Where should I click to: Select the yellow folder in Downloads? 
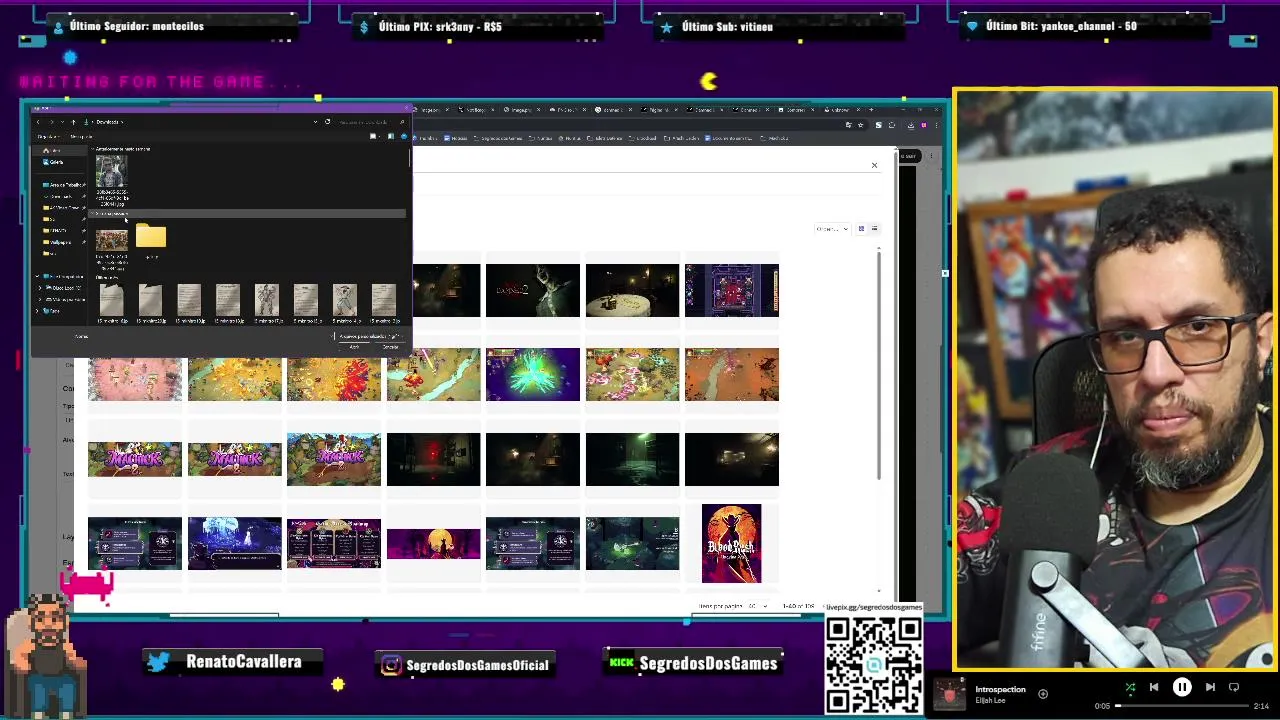pyautogui.click(x=151, y=235)
